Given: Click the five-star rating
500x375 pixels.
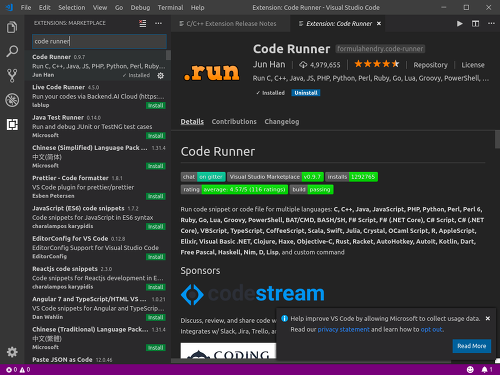Looking at the screenshot, I should tap(376, 64).
